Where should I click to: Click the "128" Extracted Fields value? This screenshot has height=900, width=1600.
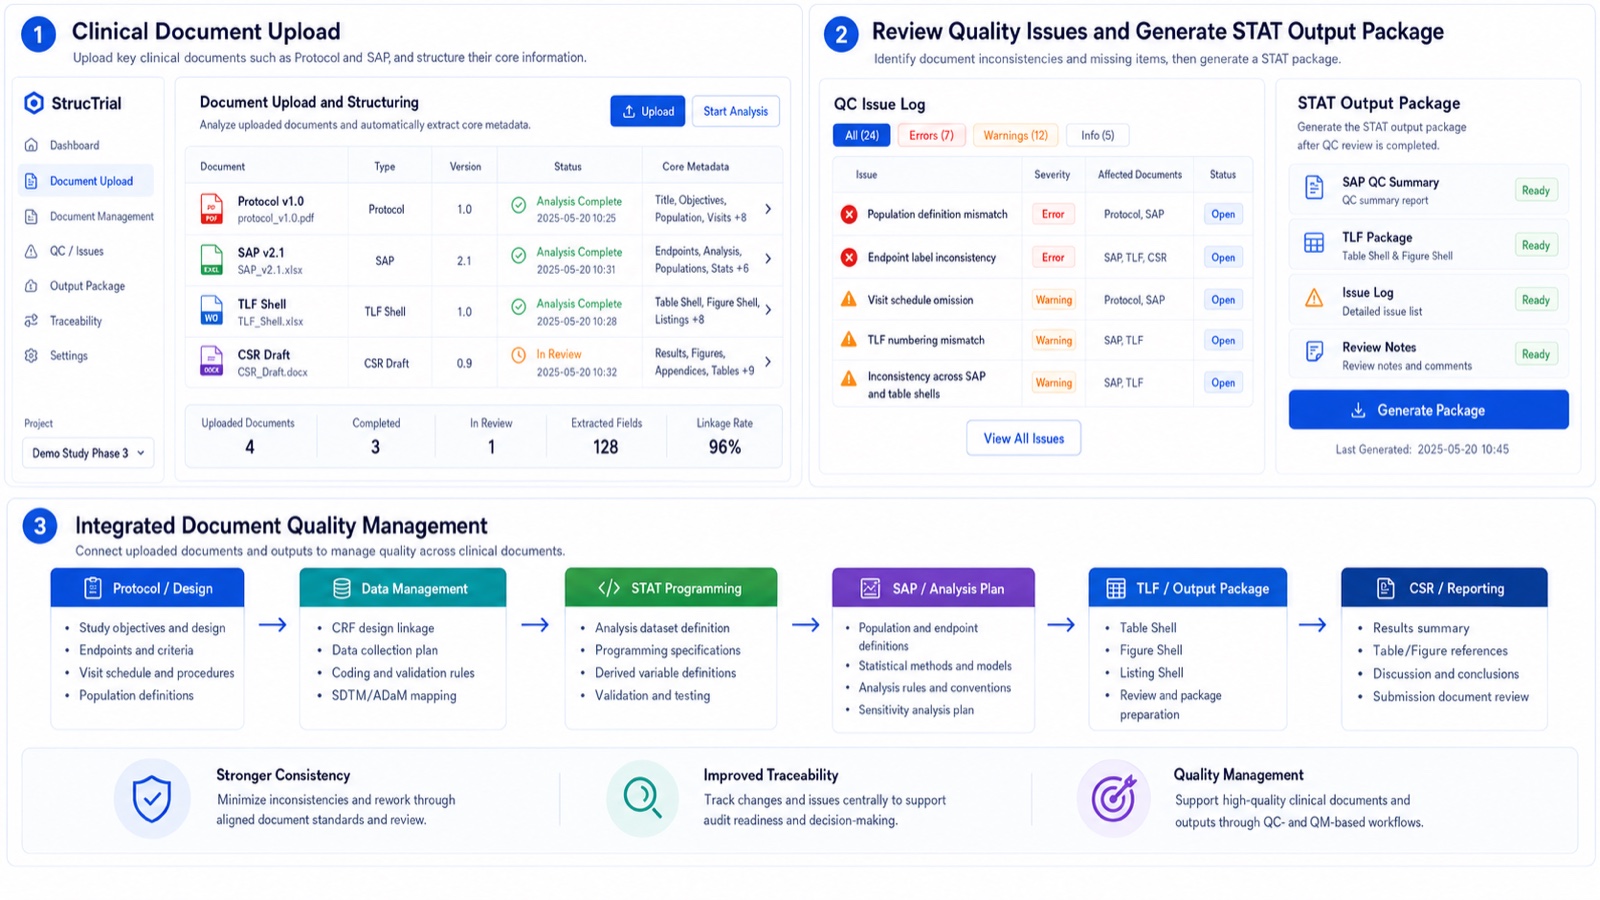click(605, 447)
